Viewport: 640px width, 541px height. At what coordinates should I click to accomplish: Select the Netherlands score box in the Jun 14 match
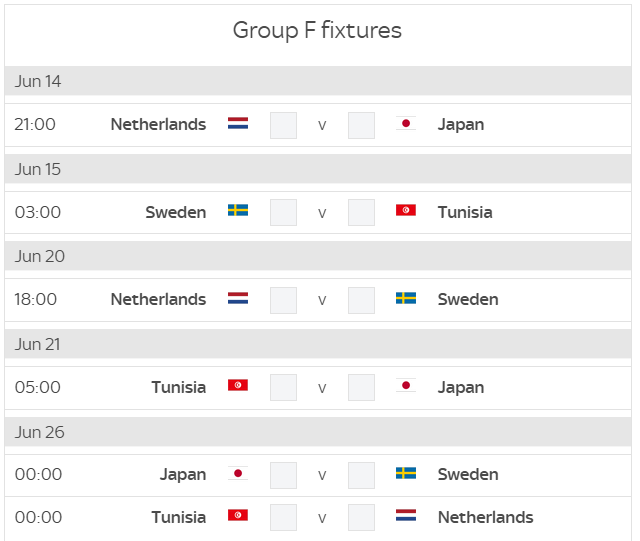[x=283, y=125]
